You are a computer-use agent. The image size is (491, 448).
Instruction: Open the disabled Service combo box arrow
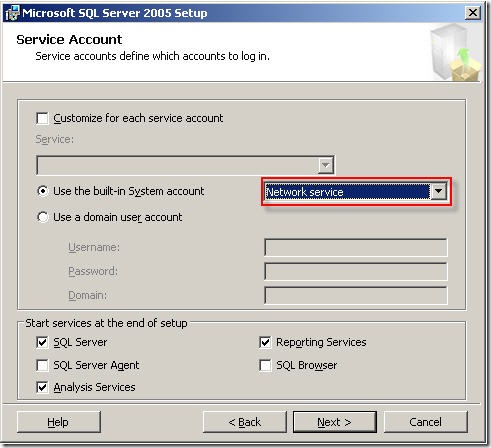[325, 165]
